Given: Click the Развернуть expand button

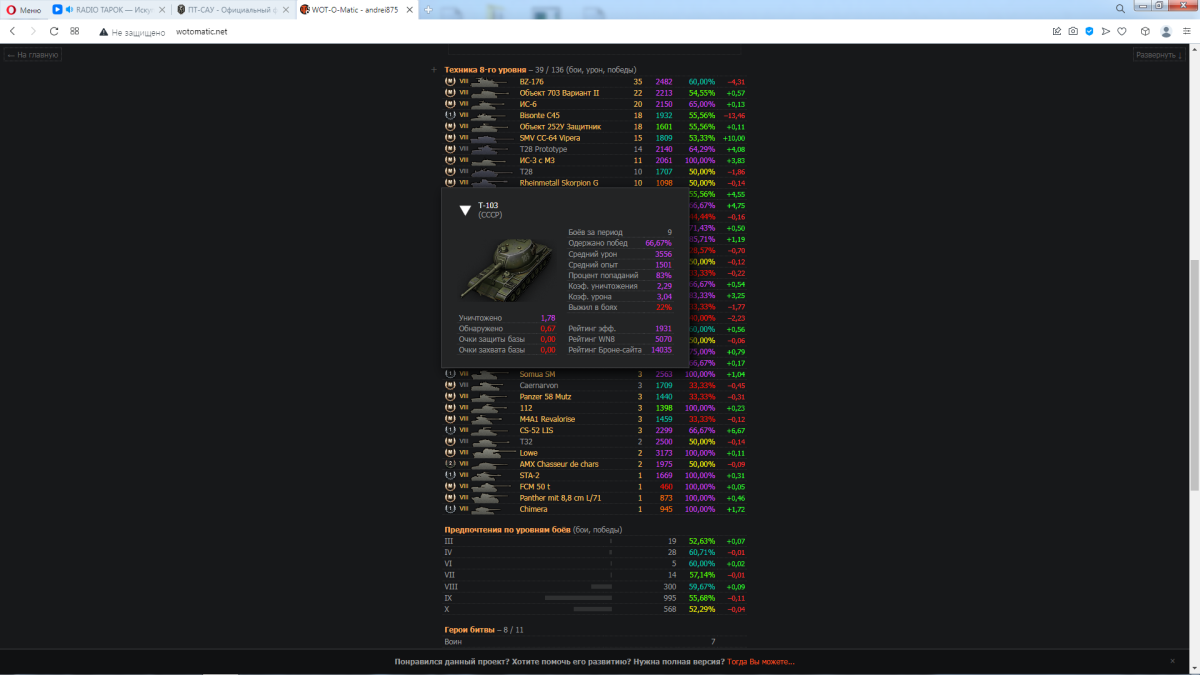Looking at the screenshot, I should point(1158,55).
